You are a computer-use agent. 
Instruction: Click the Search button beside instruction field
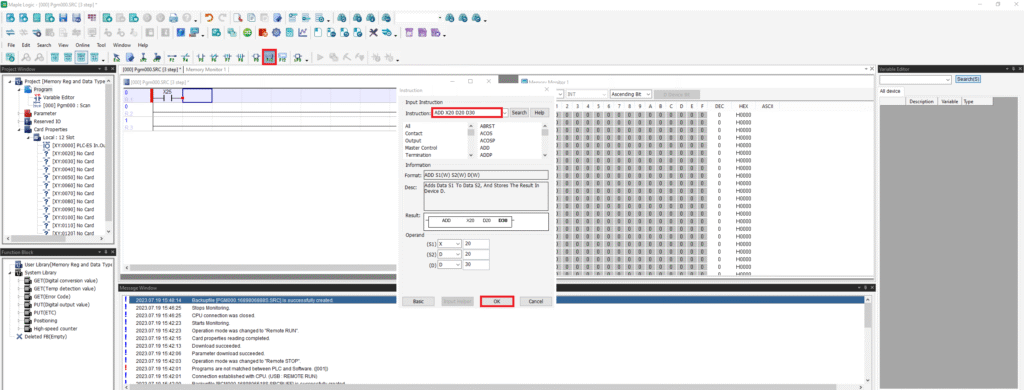519,113
